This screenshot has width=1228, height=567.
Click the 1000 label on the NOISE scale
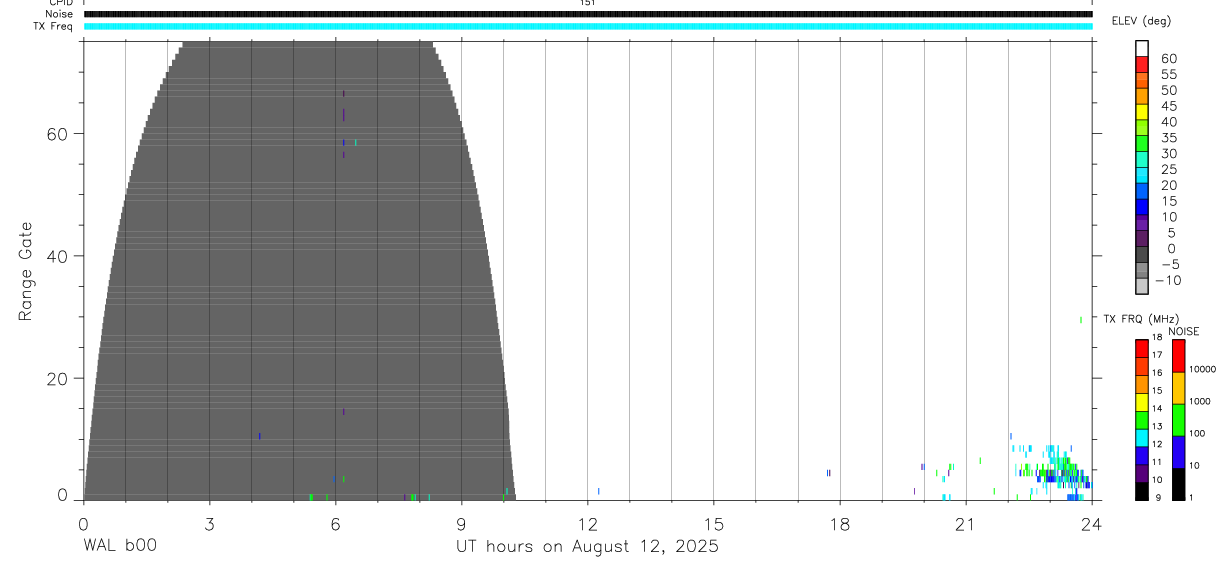(x=1202, y=401)
